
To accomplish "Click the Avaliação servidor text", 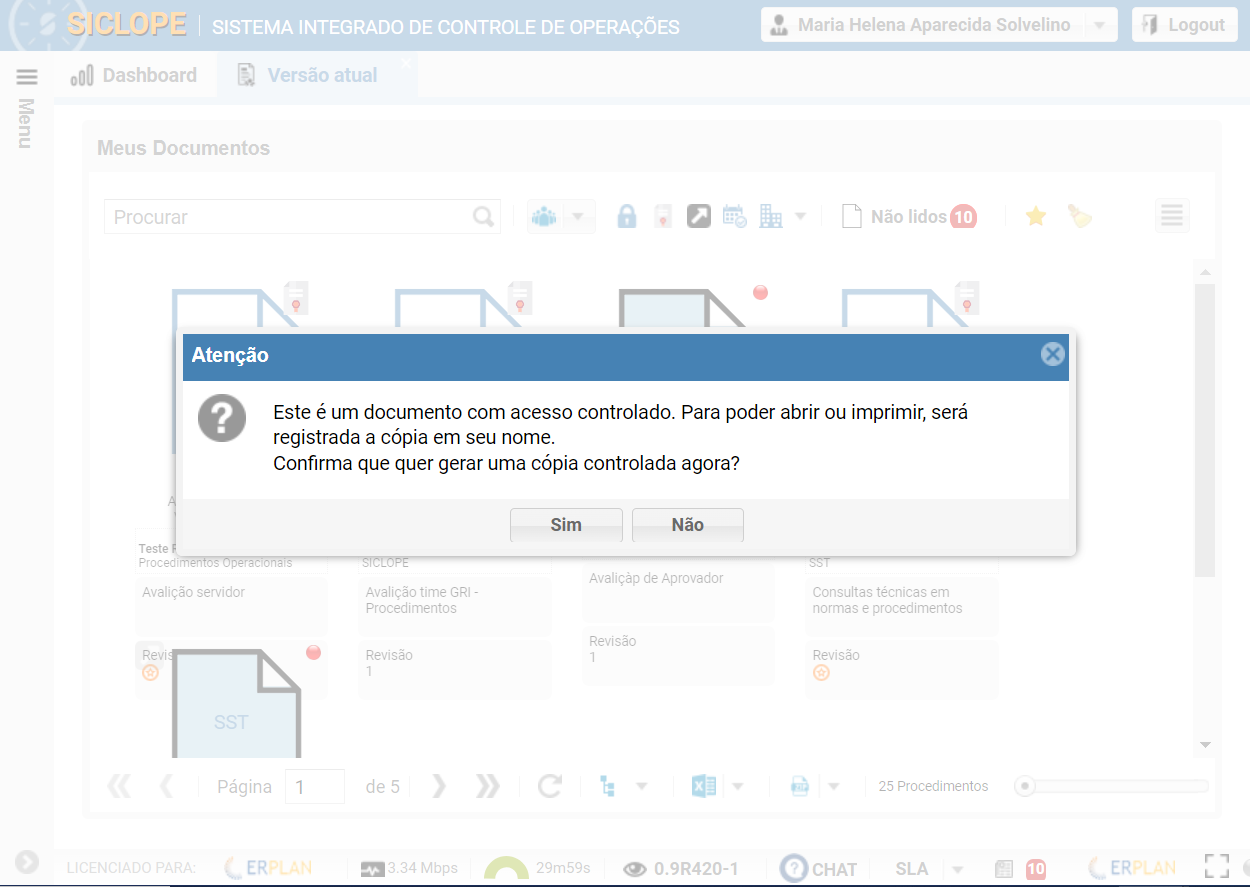I will pos(194,592).
